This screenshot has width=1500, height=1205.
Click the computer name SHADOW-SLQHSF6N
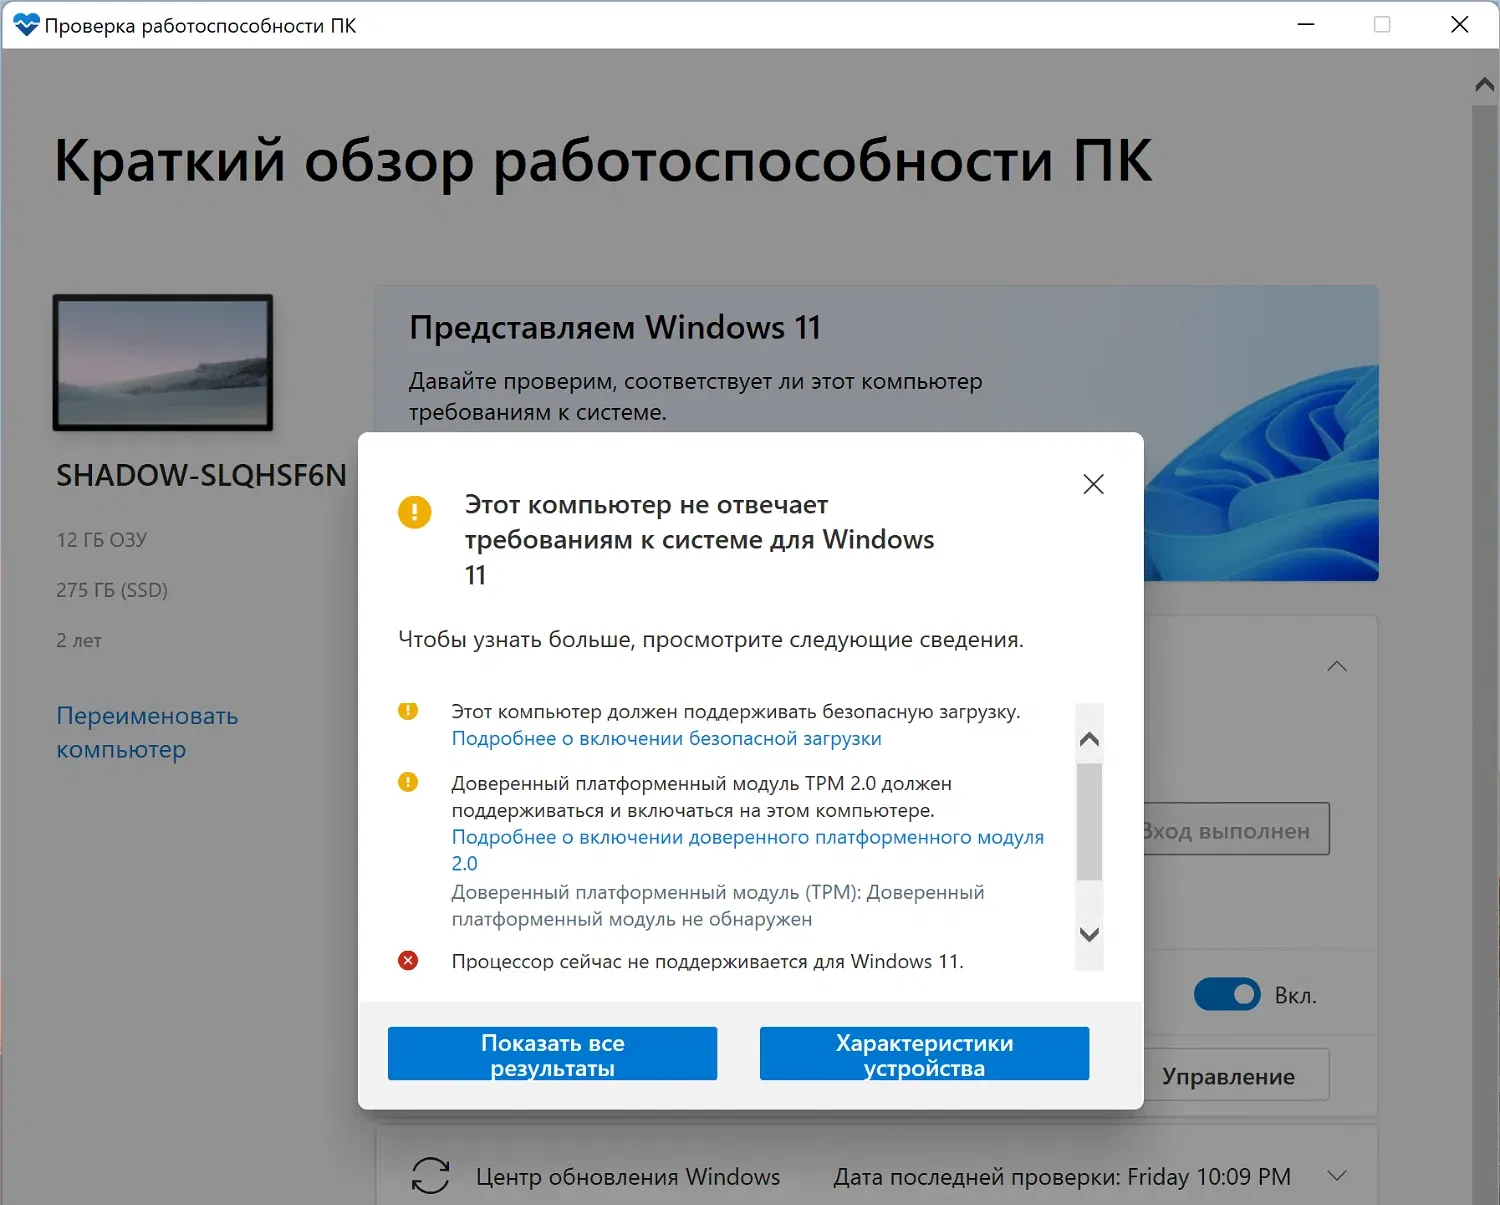click(x=201, y=475)
